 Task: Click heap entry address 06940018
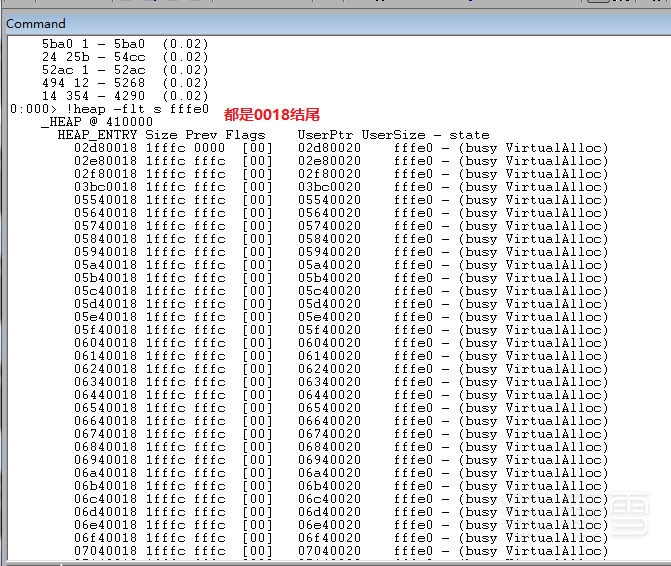point(105,460)
